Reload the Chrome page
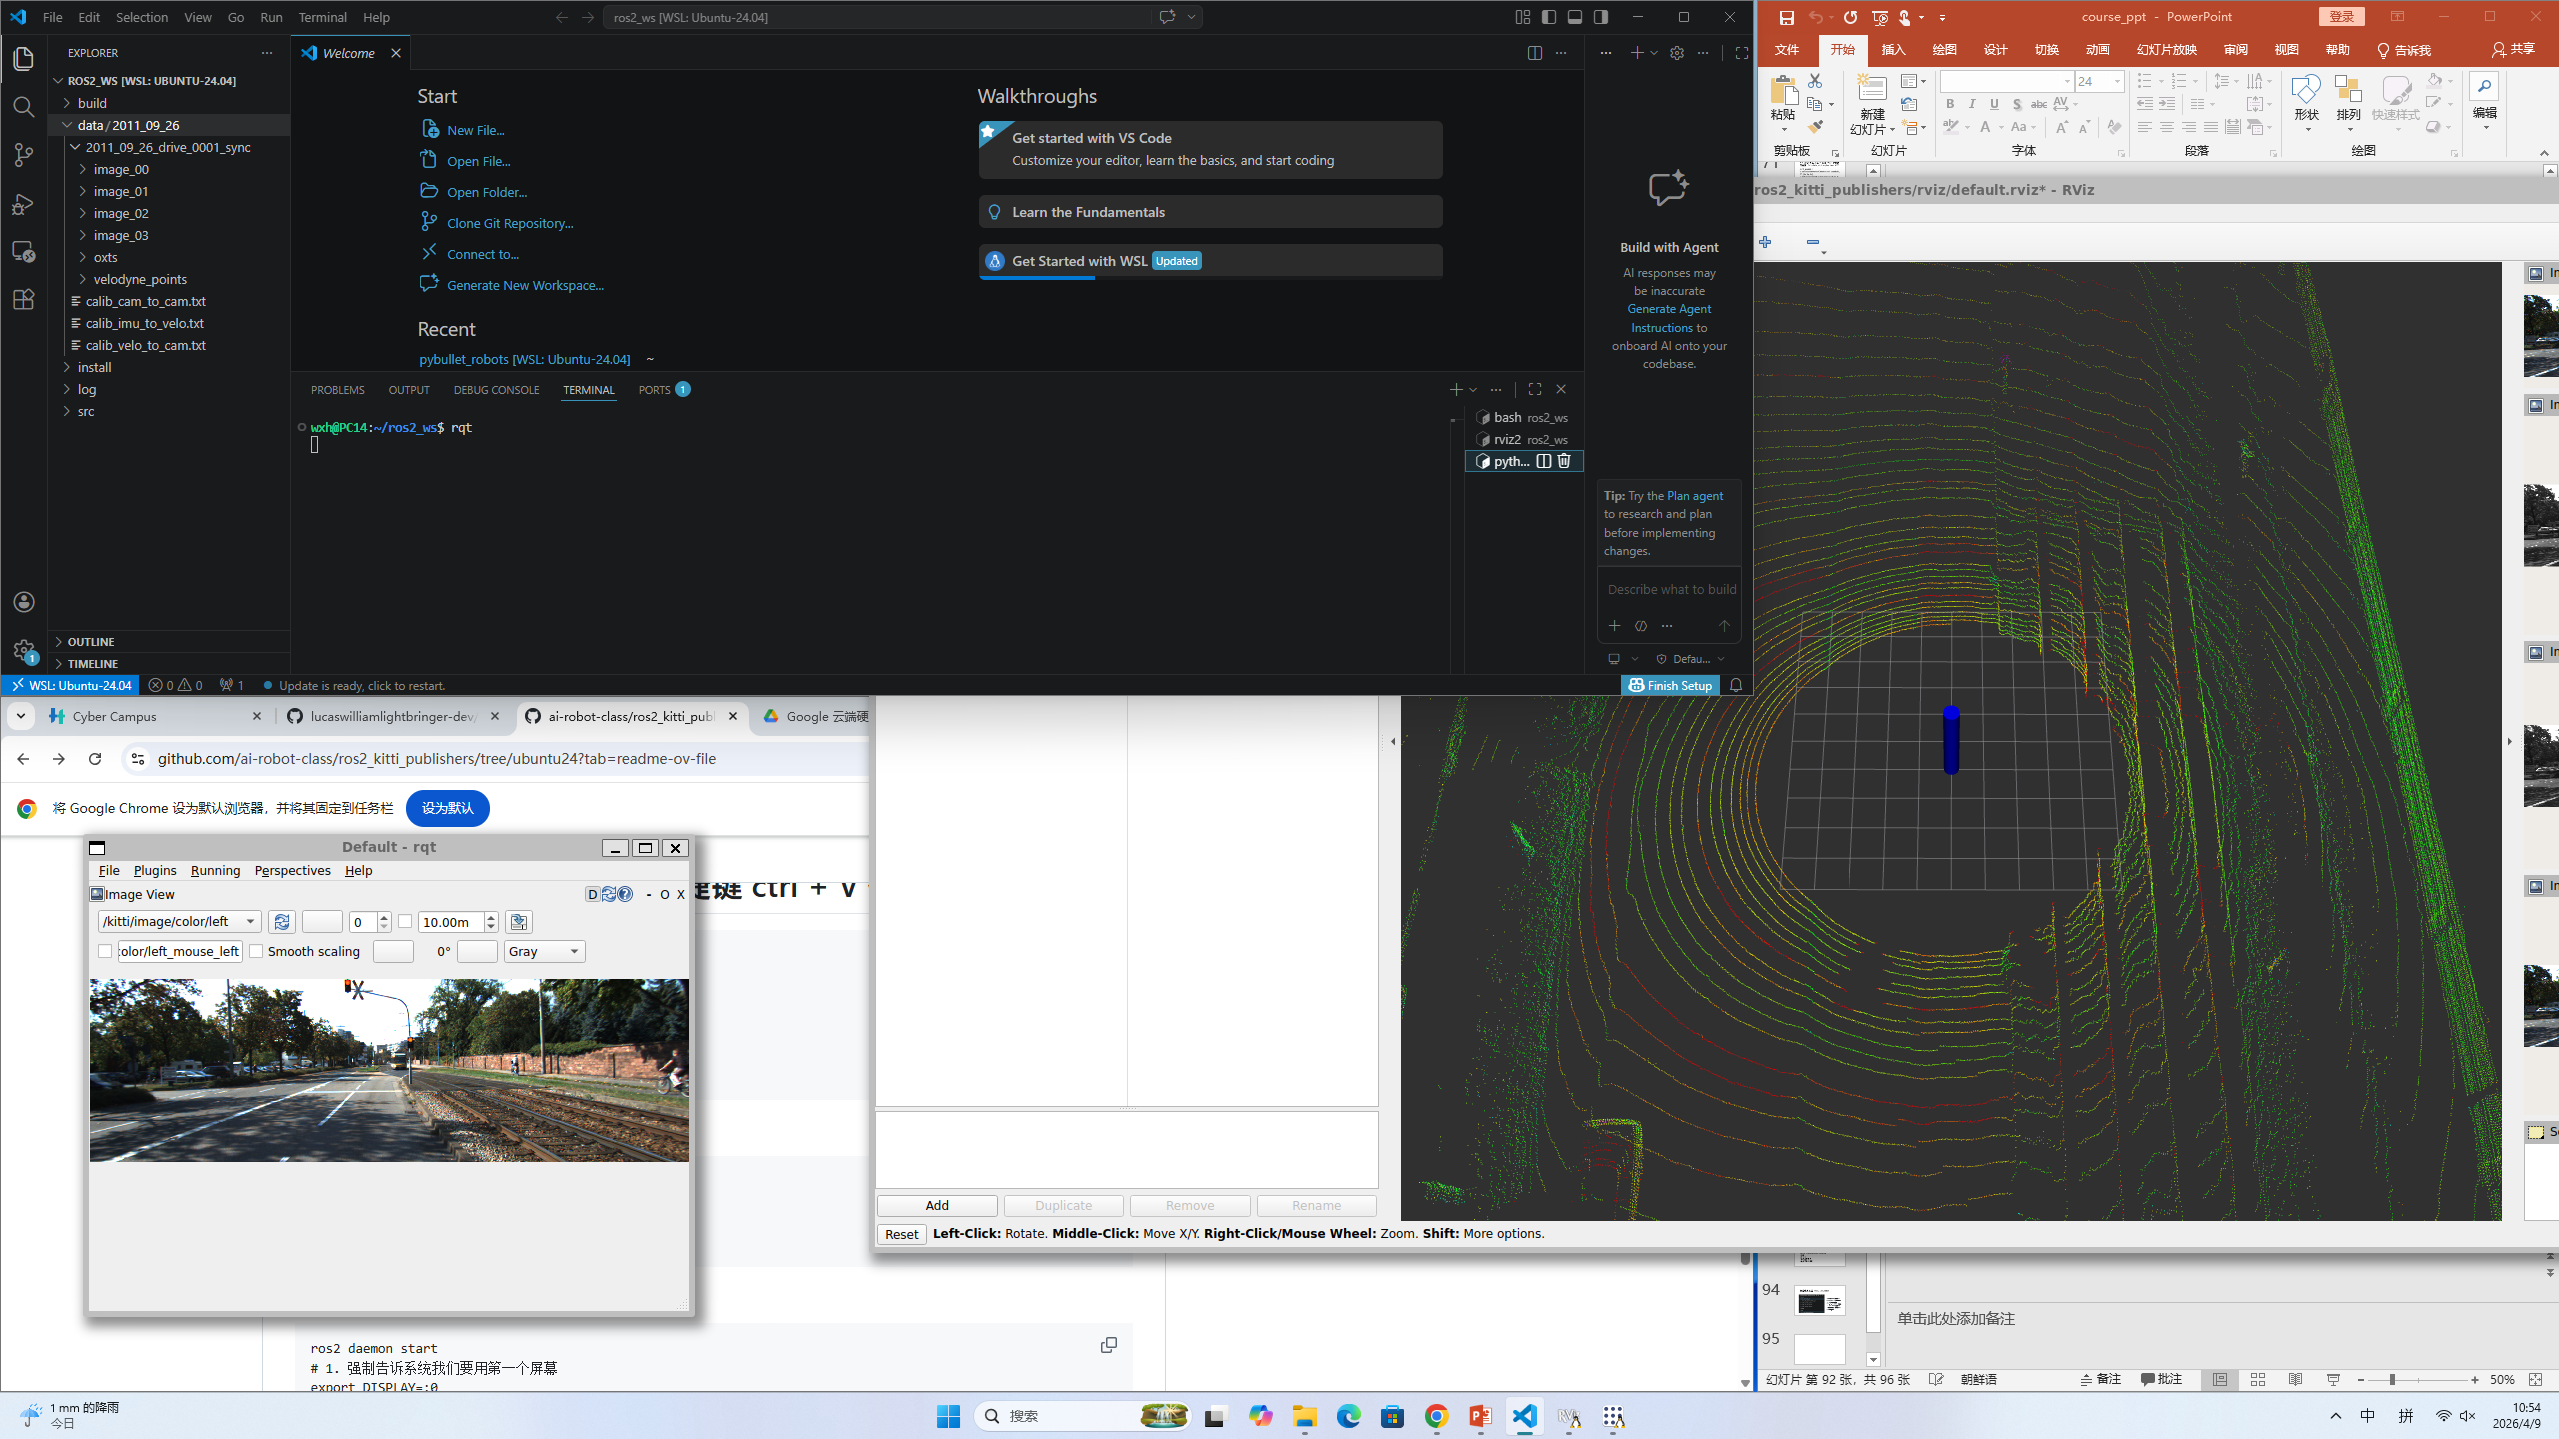This screenshot has width=2559, height=1439. [95, 759]
